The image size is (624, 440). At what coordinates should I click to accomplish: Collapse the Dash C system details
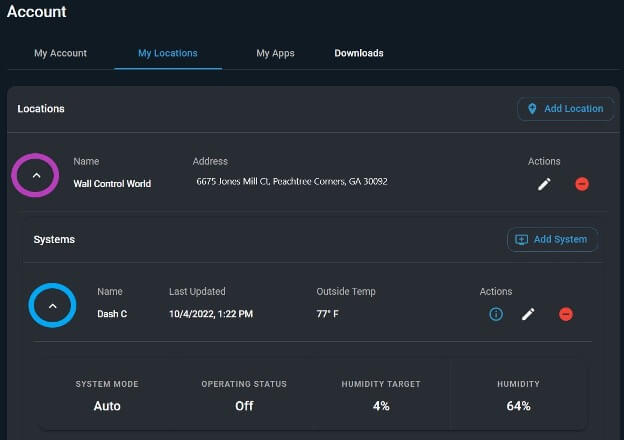pos(53,306)
